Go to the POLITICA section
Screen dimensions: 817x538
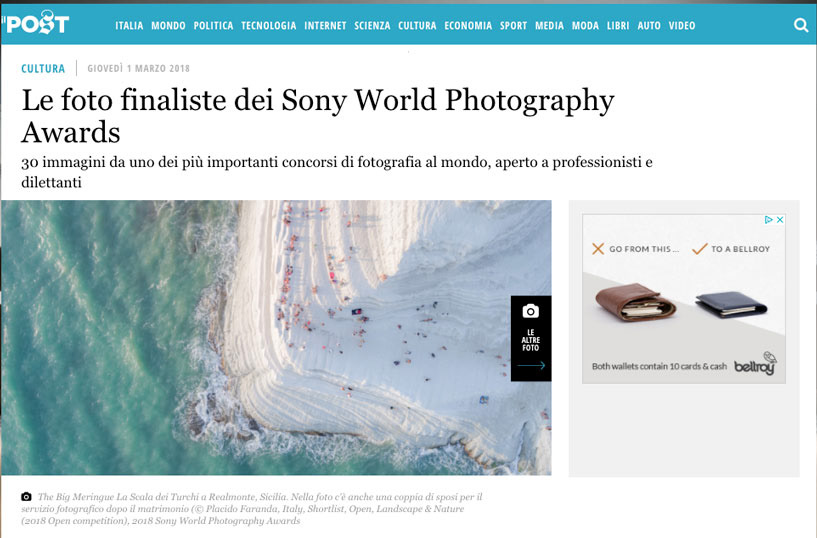click(213, 26)
